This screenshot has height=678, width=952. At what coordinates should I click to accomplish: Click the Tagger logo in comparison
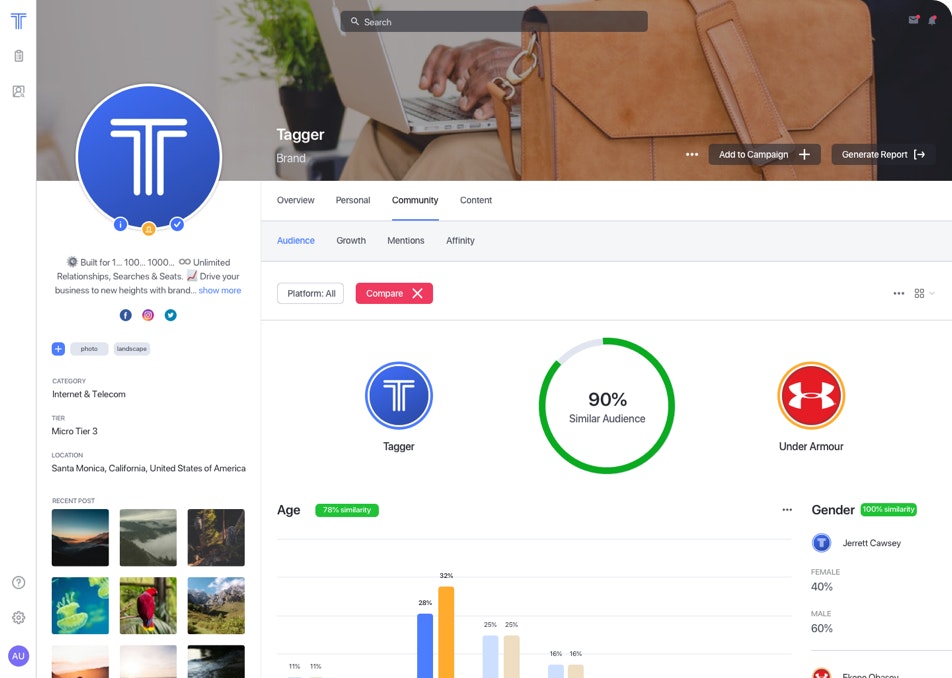399,396
